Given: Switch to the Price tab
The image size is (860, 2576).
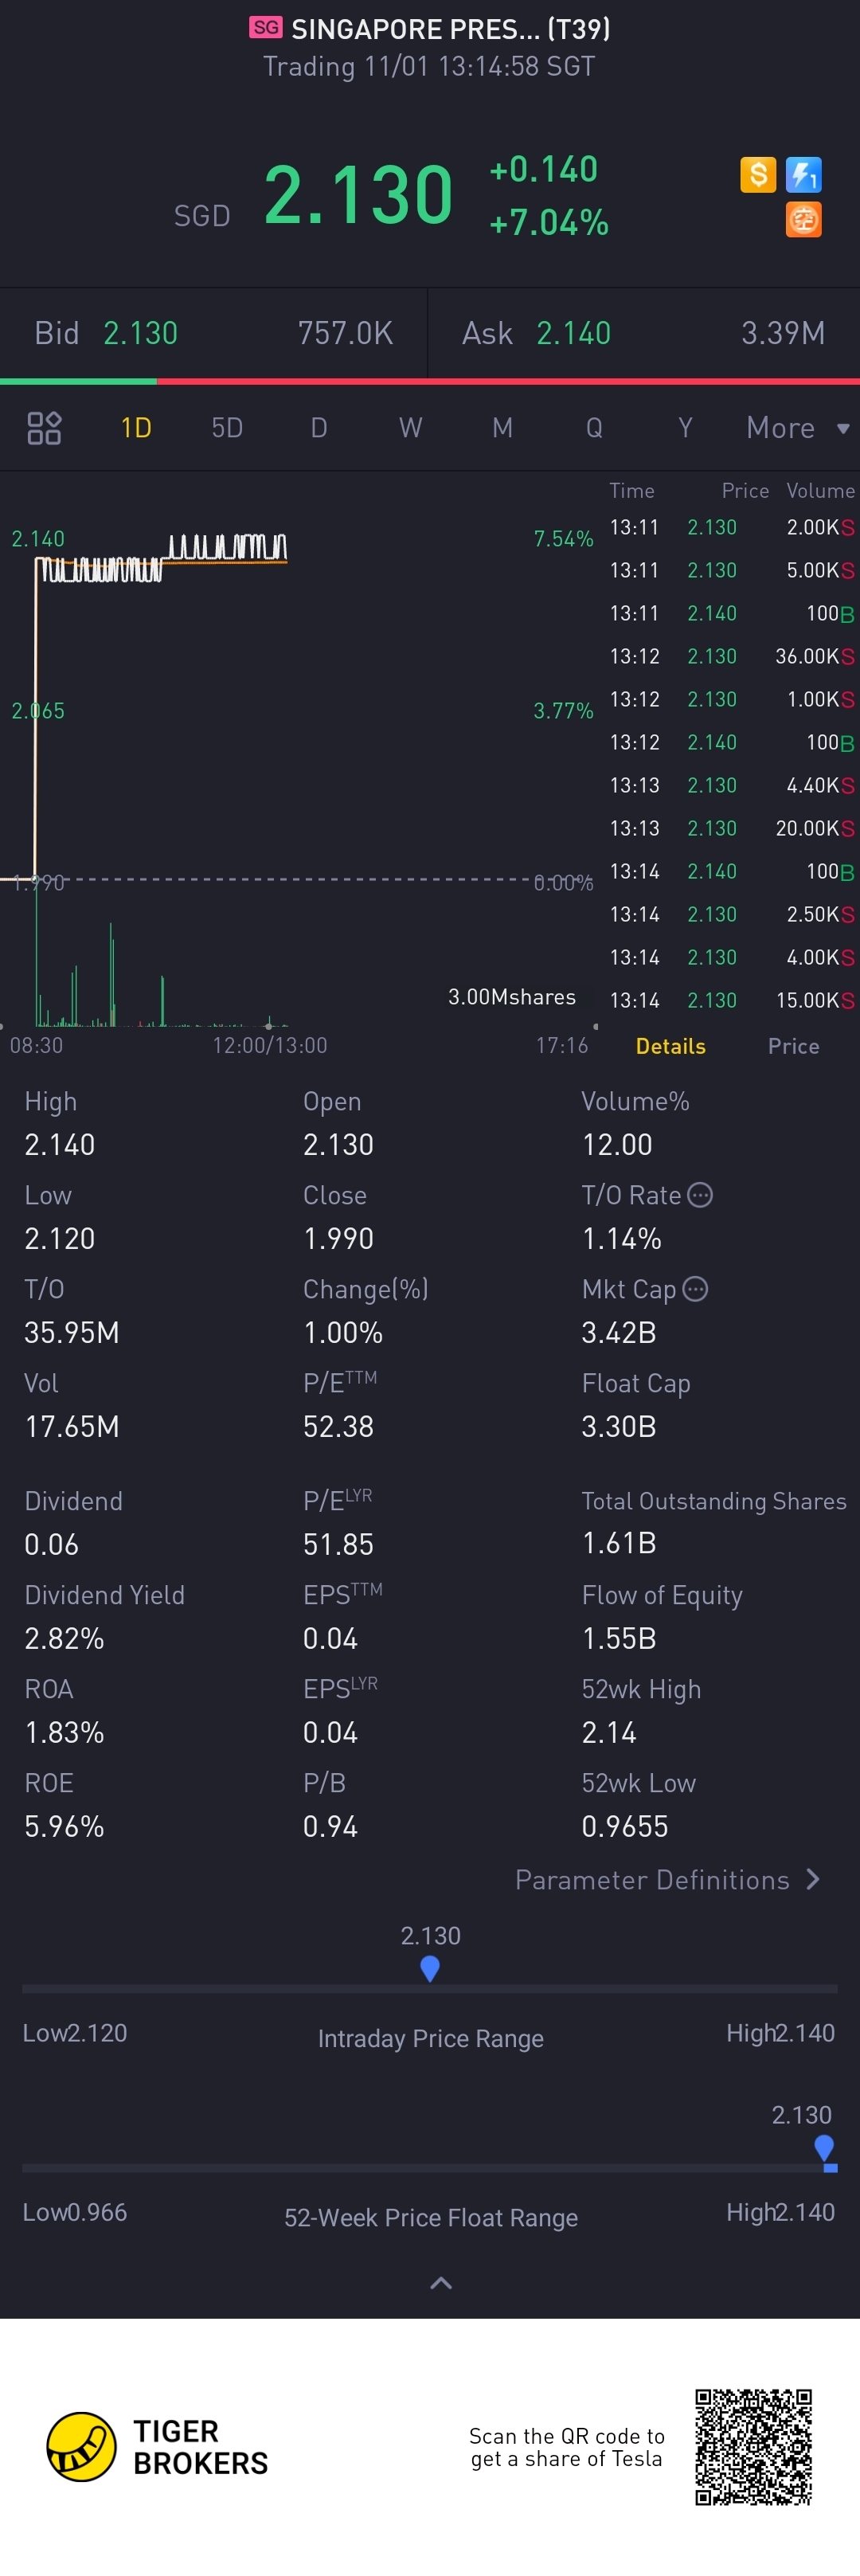Looking at the screenshot, I should (x=793, y=1046).
